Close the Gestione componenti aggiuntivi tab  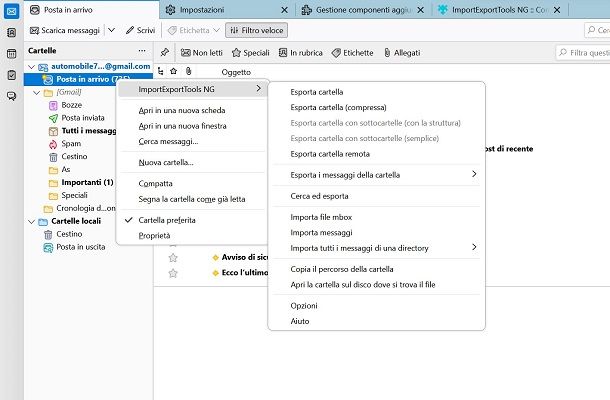click(421, 10)
